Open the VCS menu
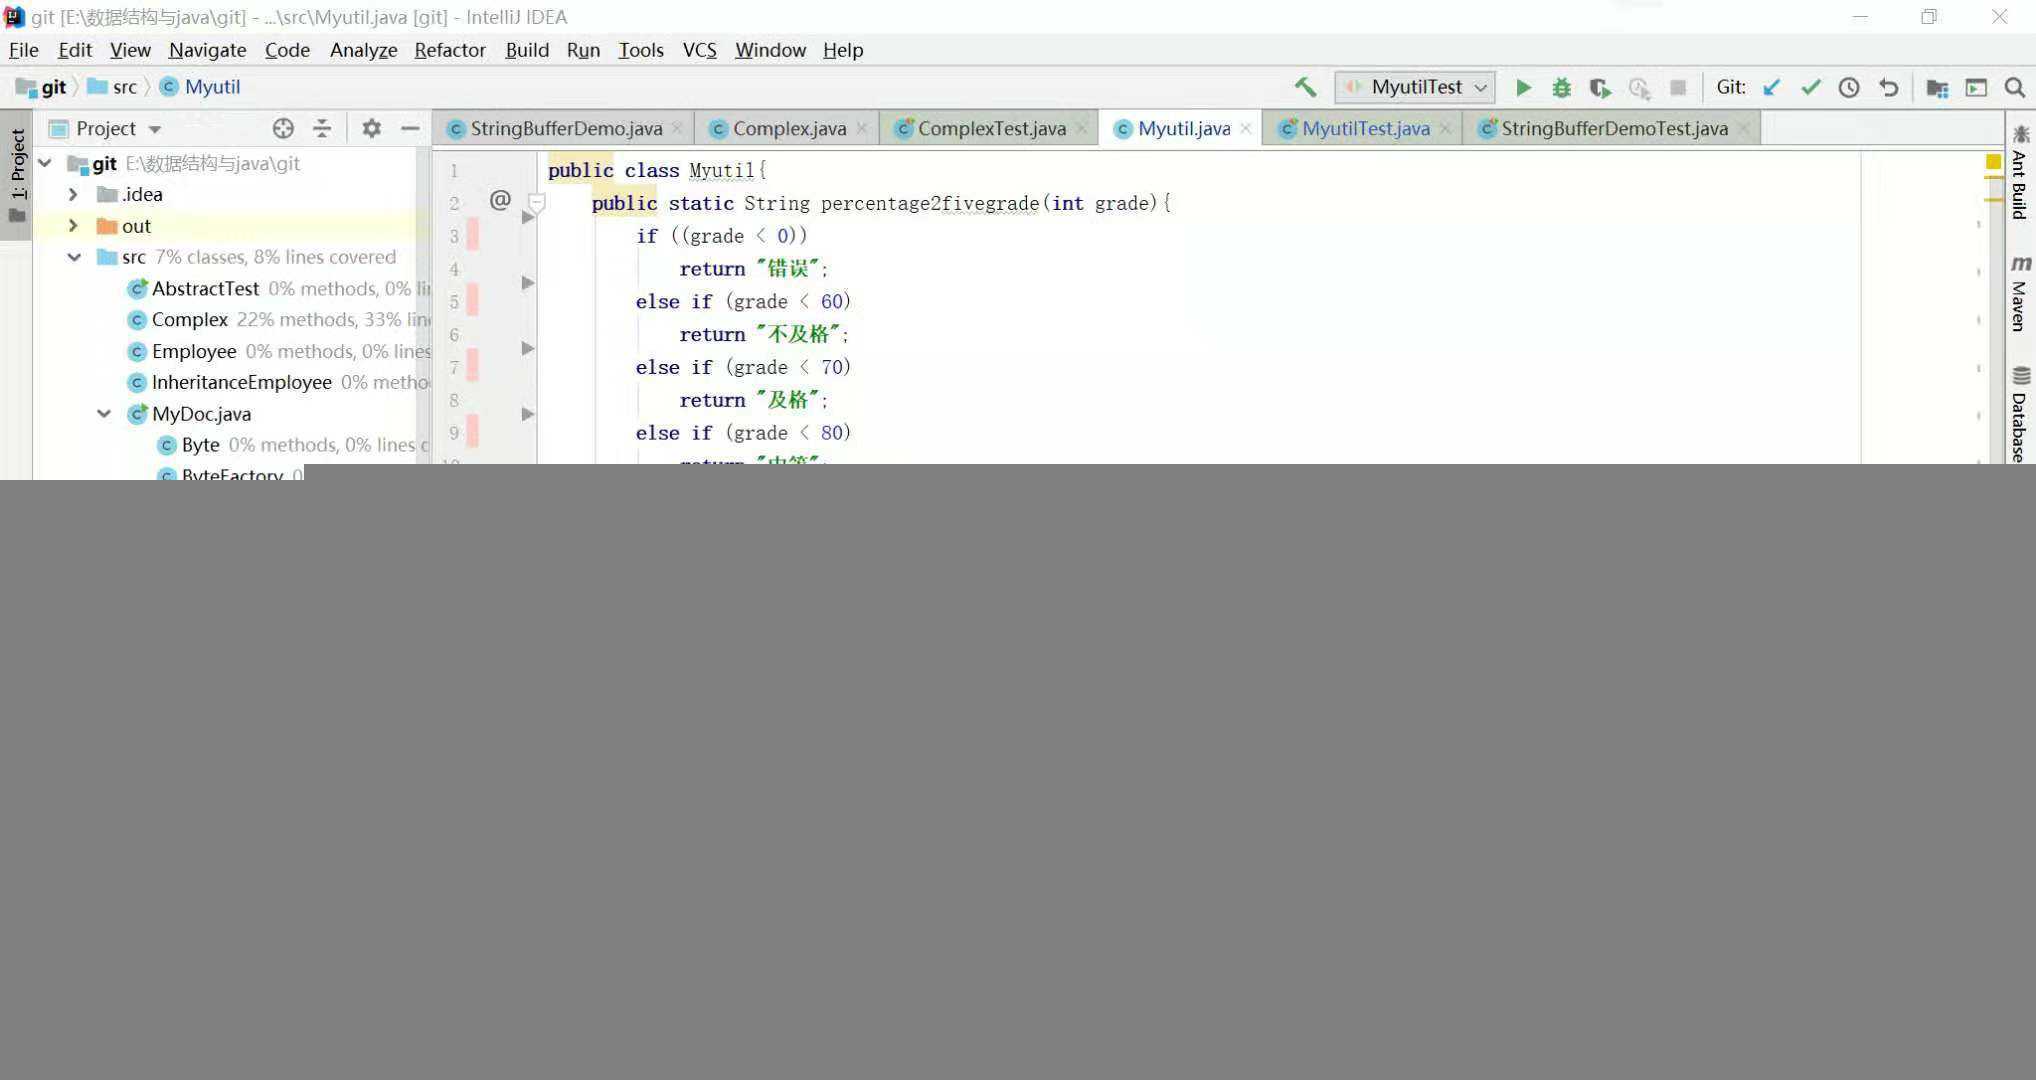2036x1080 pixels. pyautogui.click(x=699, y=50)
